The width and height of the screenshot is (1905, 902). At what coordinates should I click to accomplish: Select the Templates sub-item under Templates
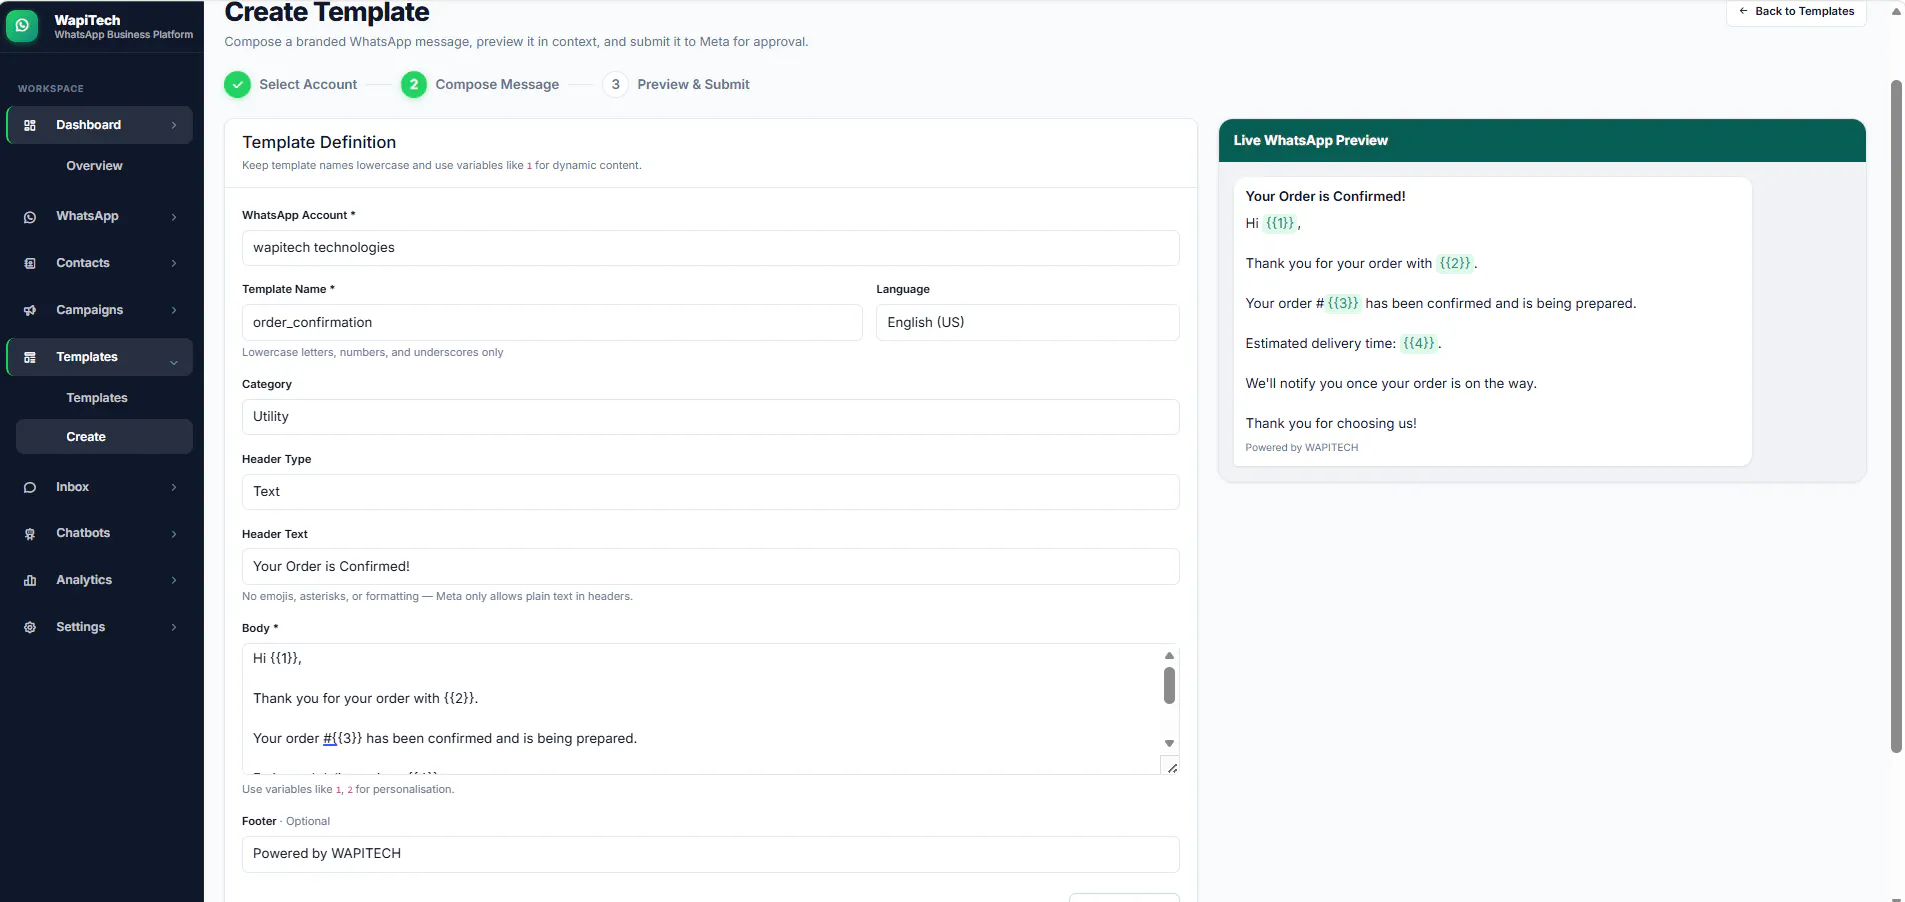[97, 398]
